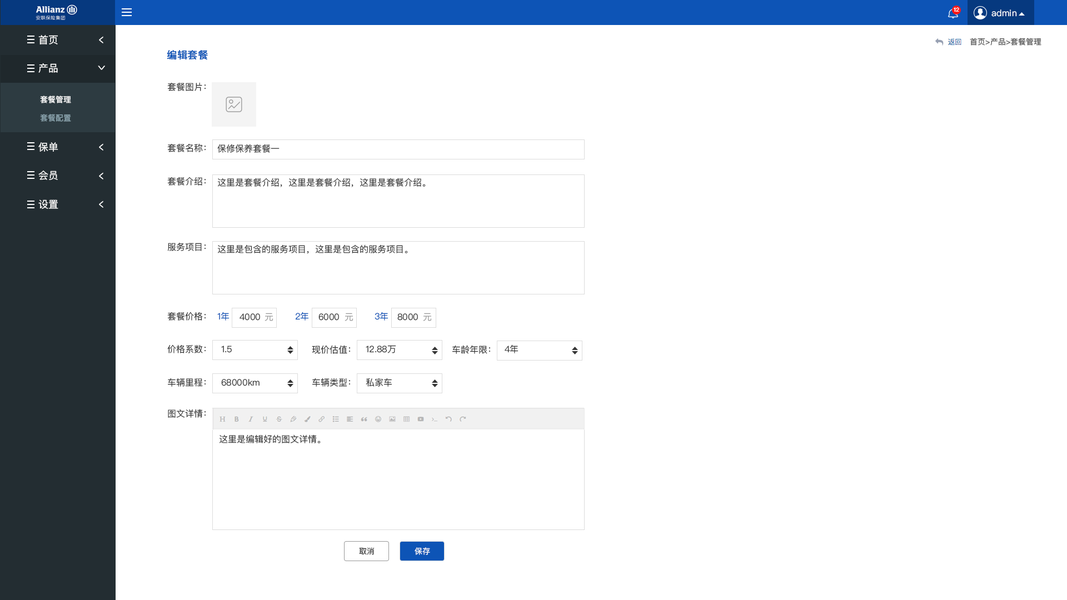The width and height of the screenshot is (1067, 600).
Task: Click the 保存 button
Action: (422, 551)
